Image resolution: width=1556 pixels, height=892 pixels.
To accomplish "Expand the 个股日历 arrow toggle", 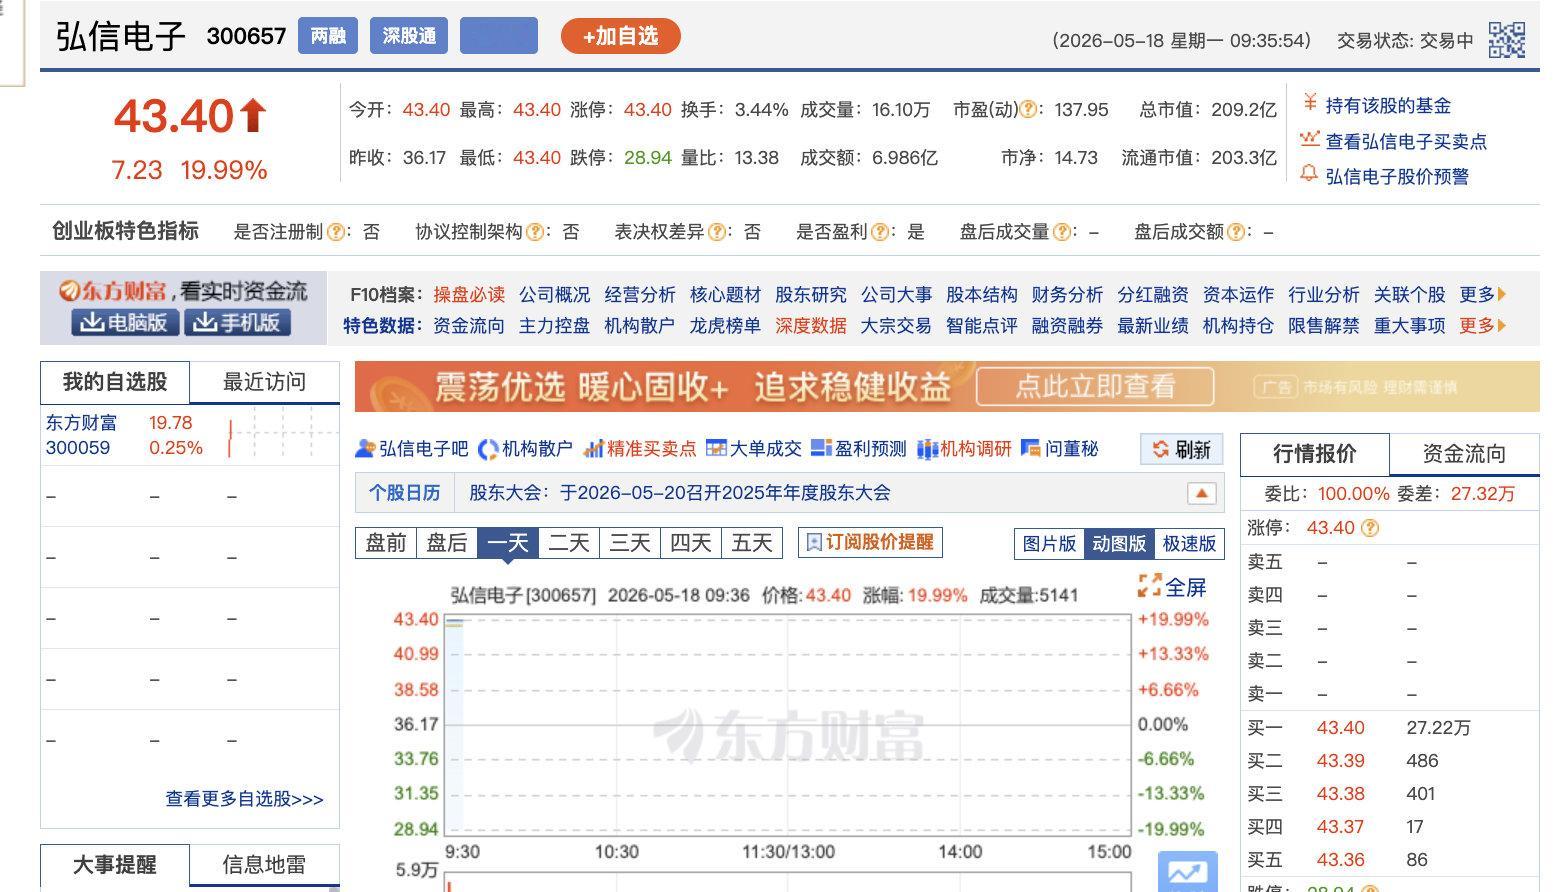I will coord(1201,494).
